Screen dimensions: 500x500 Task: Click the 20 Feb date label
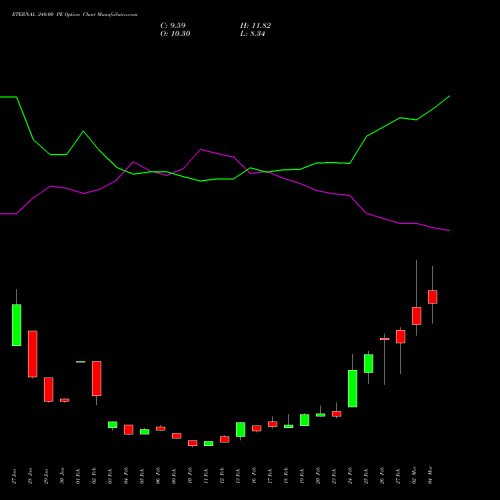319,476
